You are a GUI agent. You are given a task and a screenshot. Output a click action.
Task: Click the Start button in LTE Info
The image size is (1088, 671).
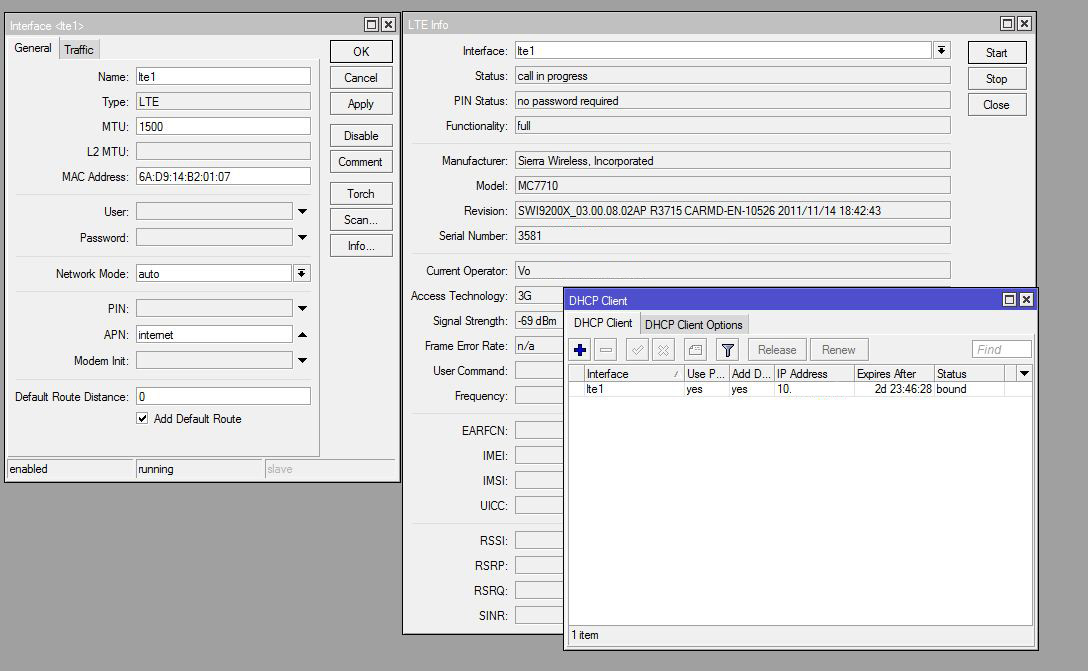(996, 53)
